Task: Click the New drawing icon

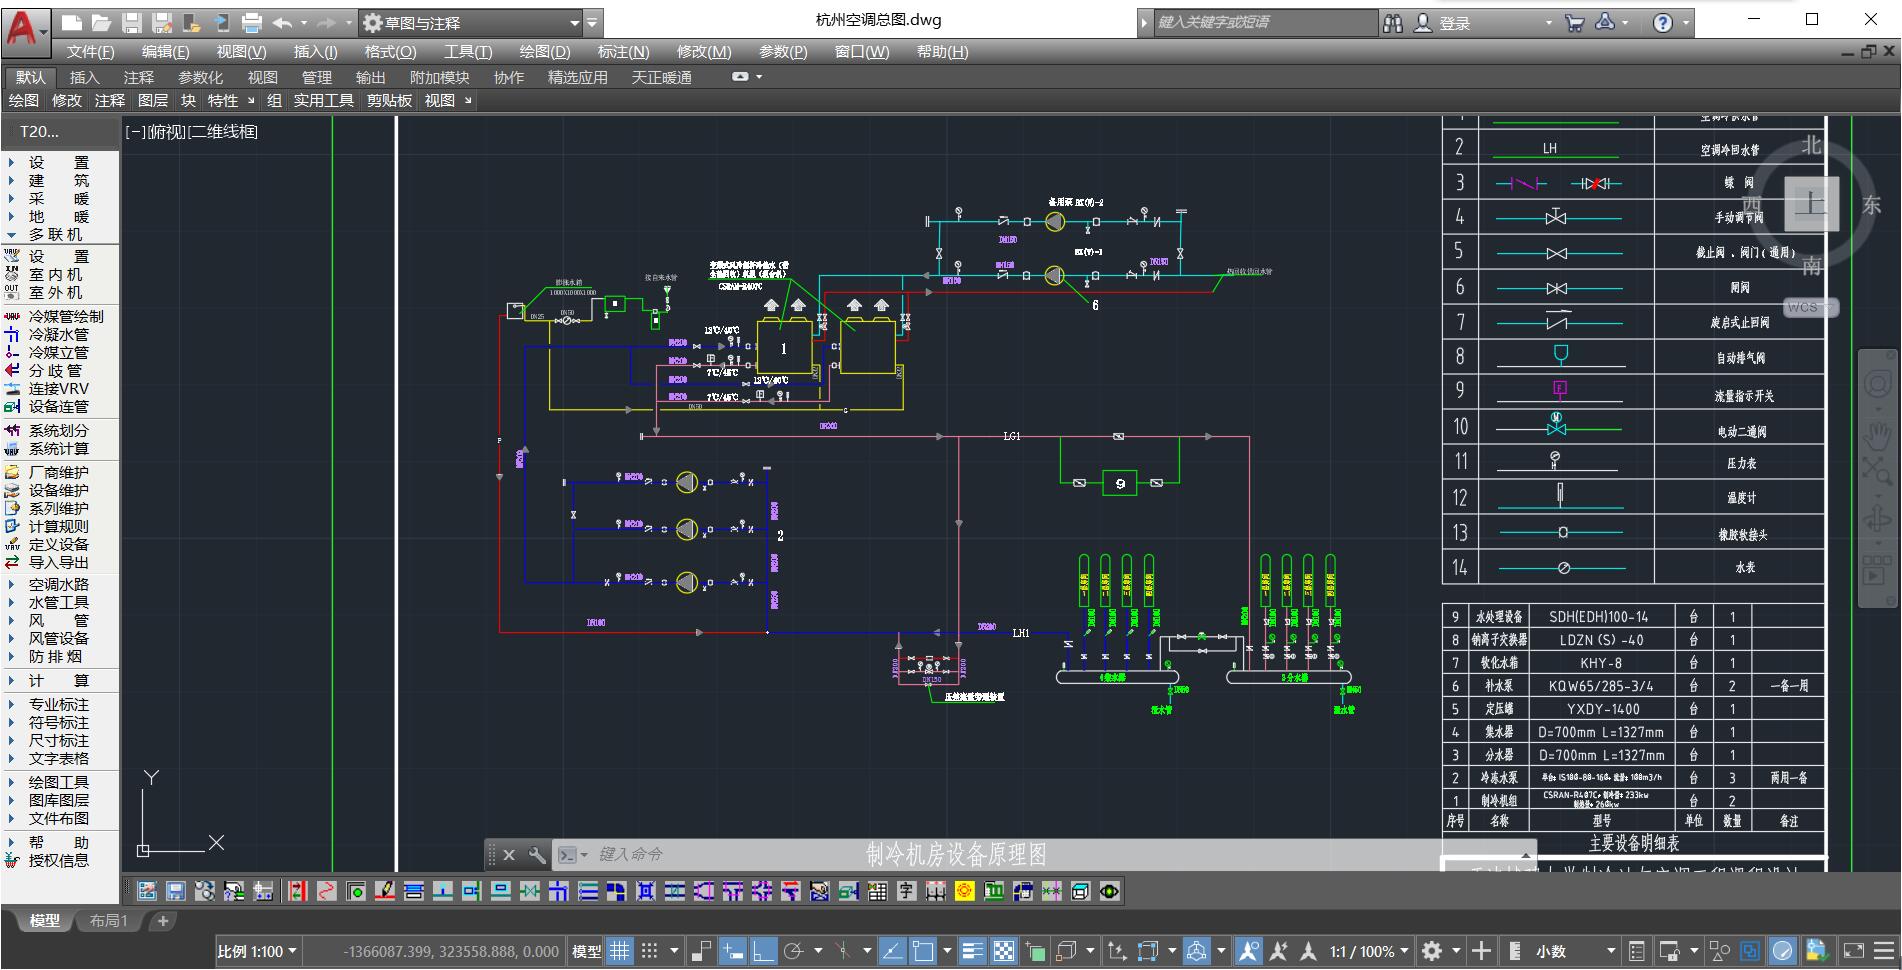Action: pyautogui.click(x=71, y=22)
